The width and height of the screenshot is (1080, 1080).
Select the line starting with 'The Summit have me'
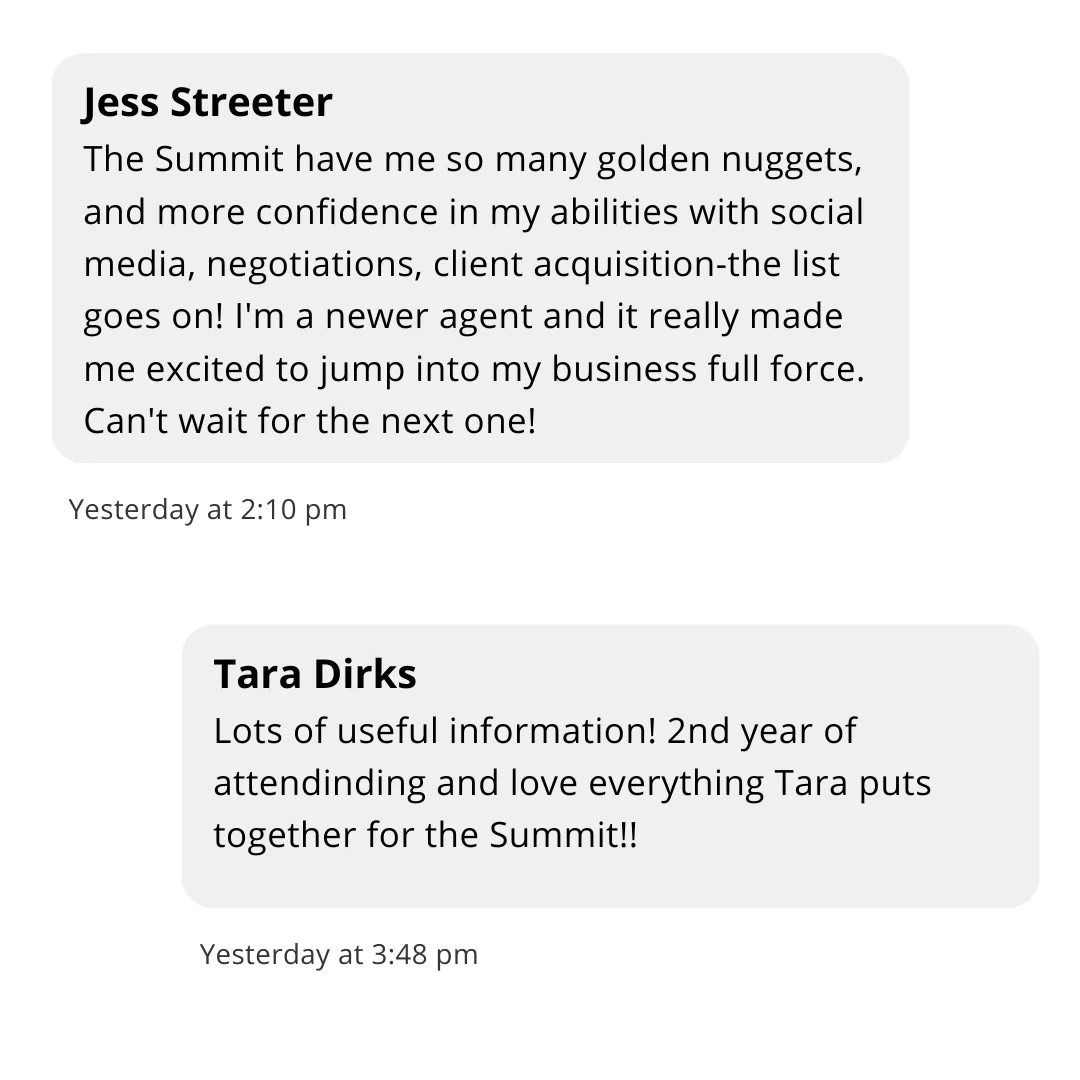[472, 160]
